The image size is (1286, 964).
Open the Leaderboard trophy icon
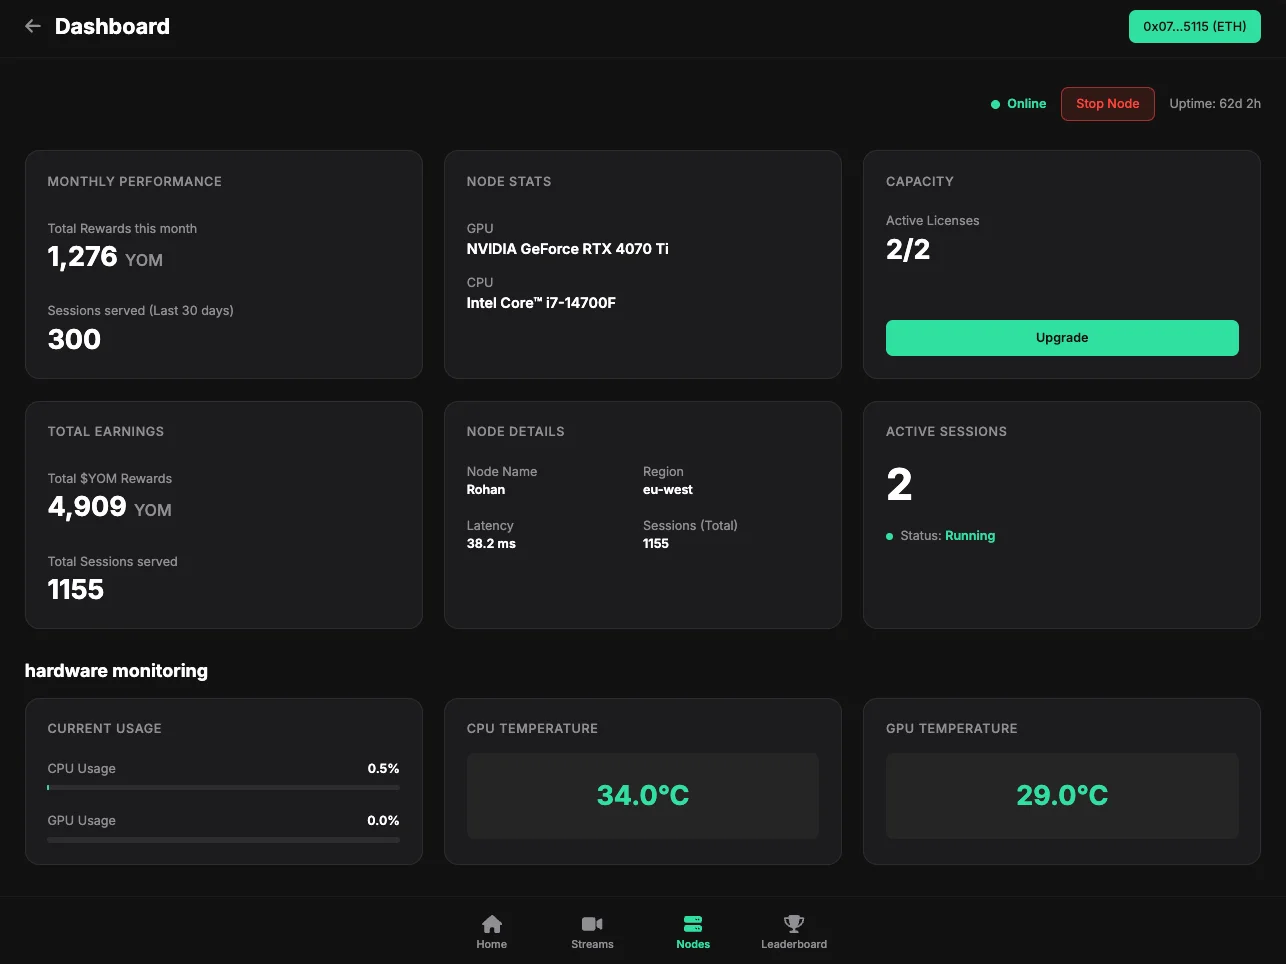pyautogui.click(x=793, y=923)
